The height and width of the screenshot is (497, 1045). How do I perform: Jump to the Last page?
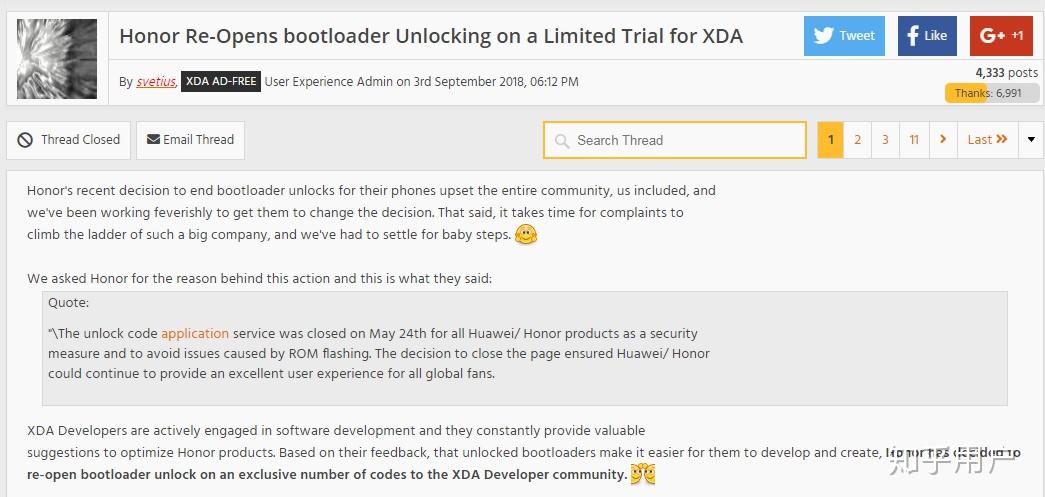tap(987, 140)
